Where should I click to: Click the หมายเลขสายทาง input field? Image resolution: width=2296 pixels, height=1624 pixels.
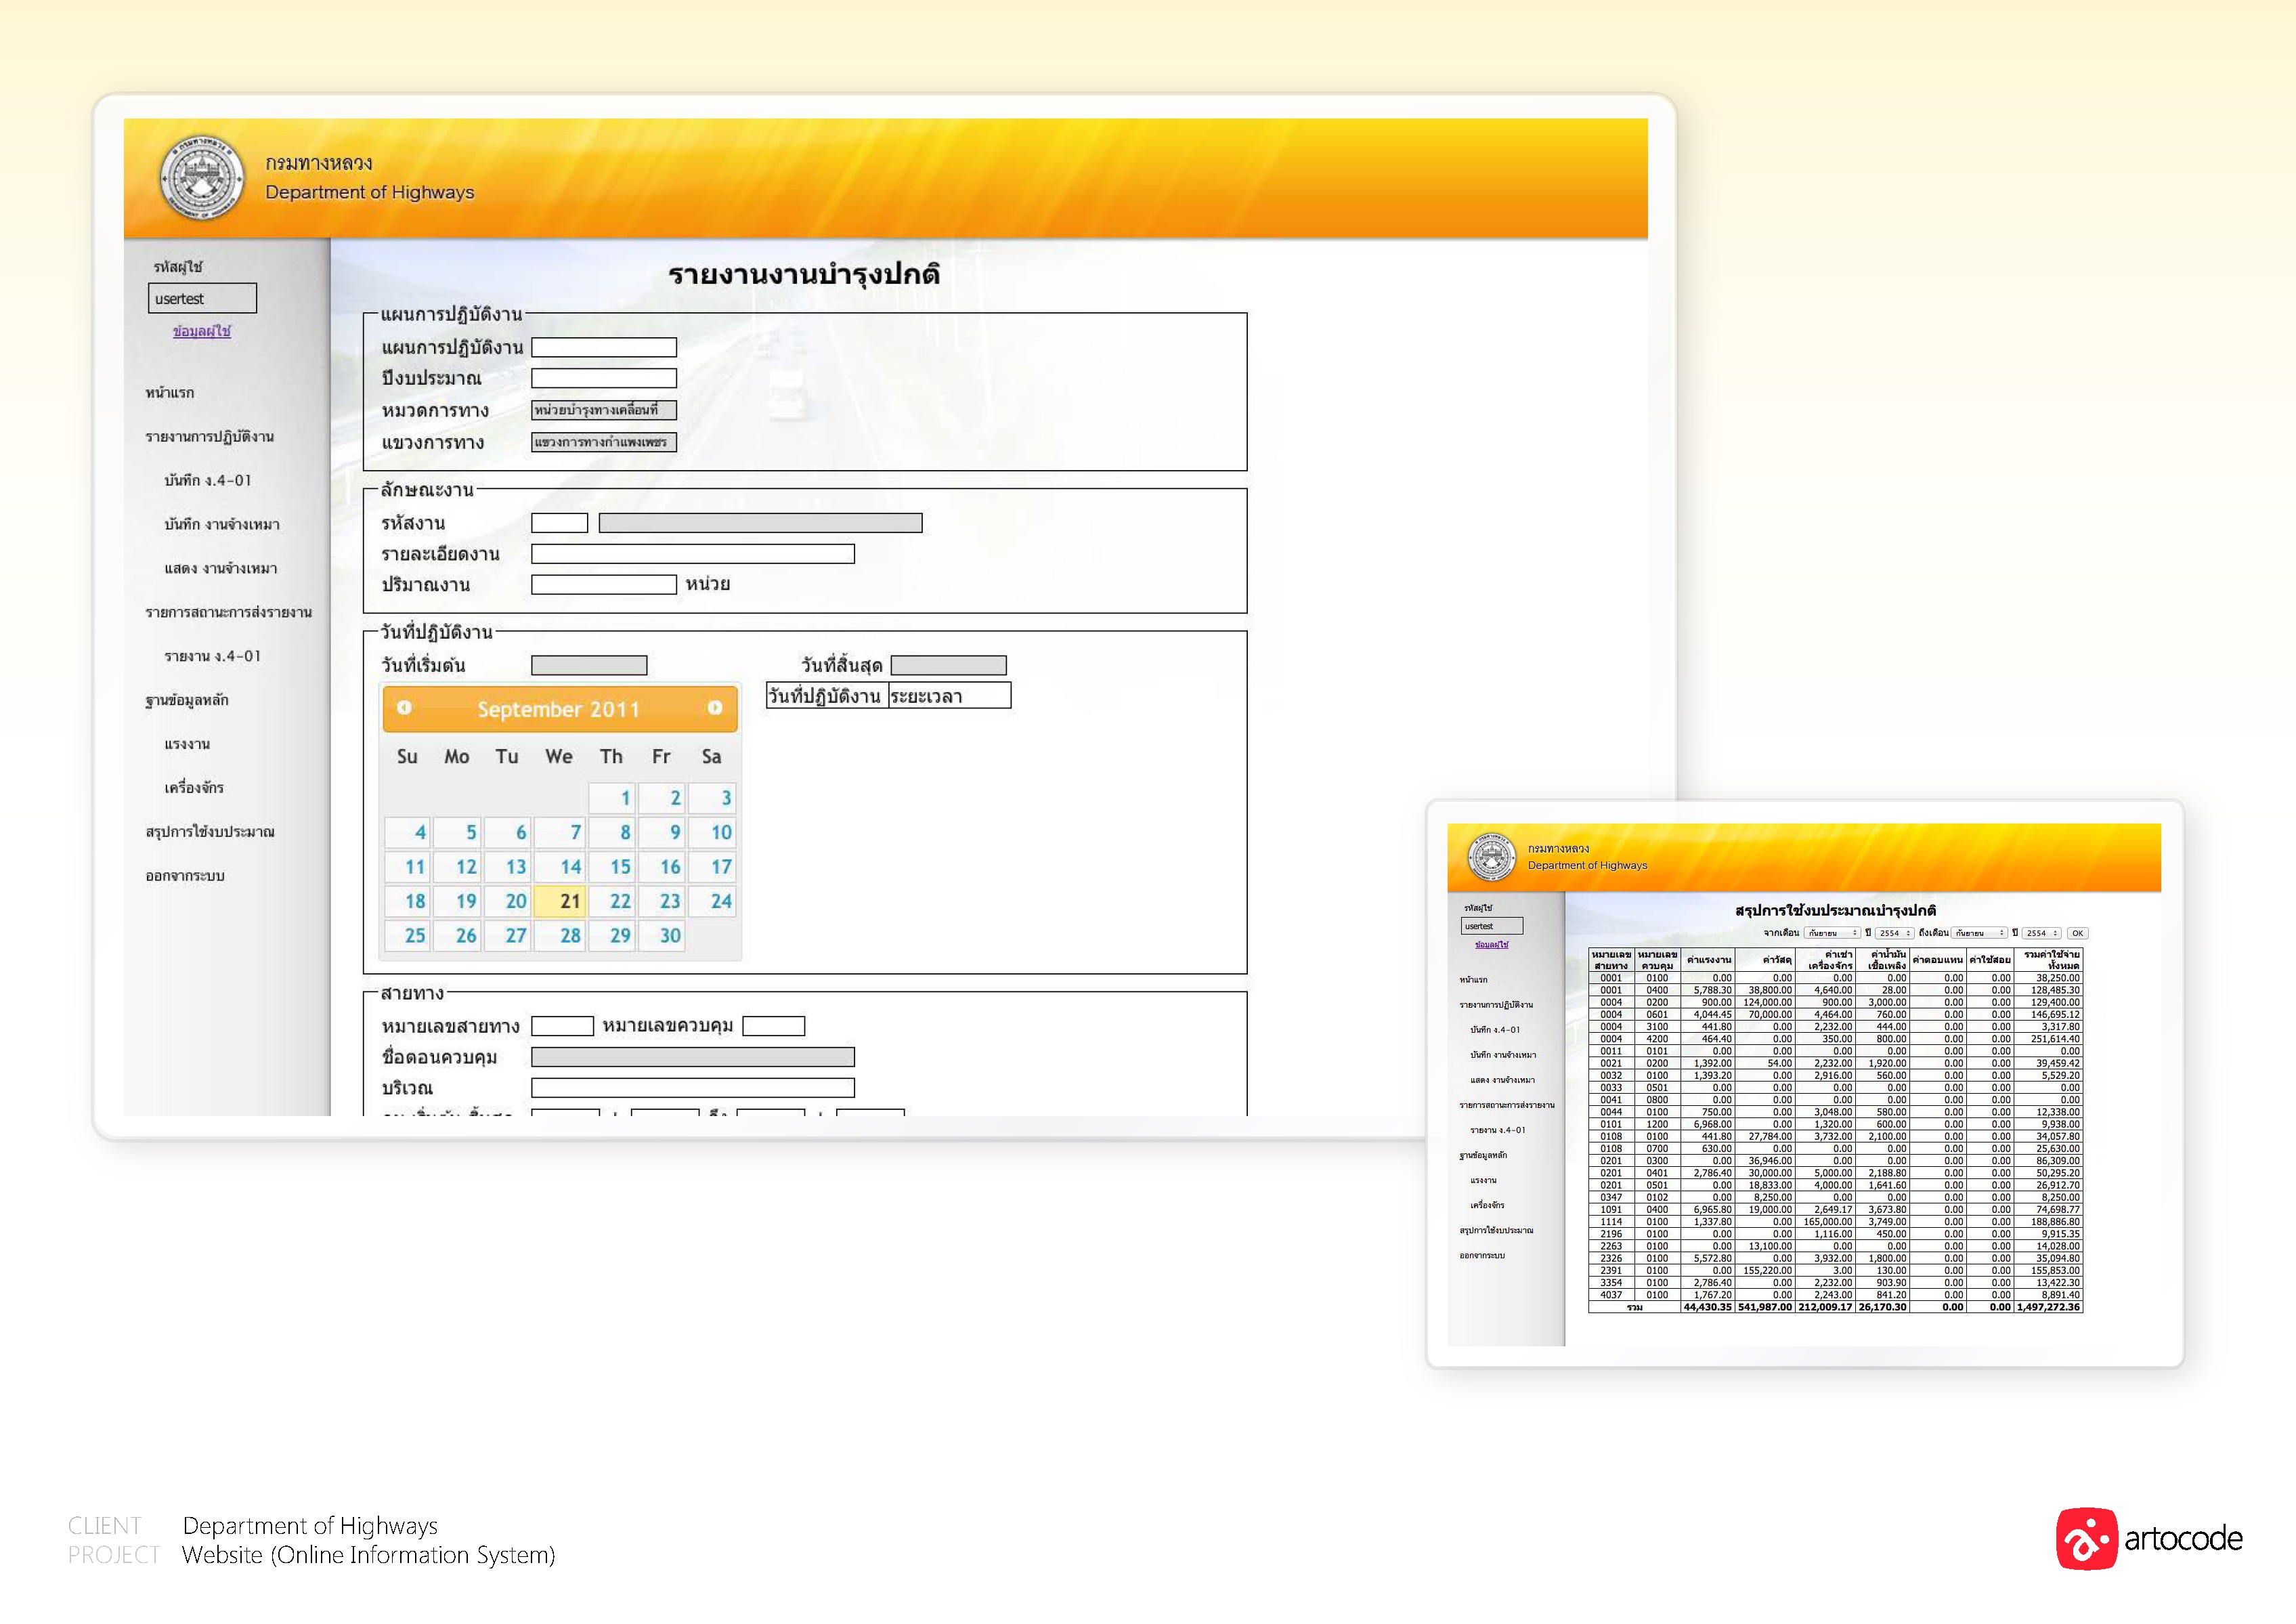563,1026
